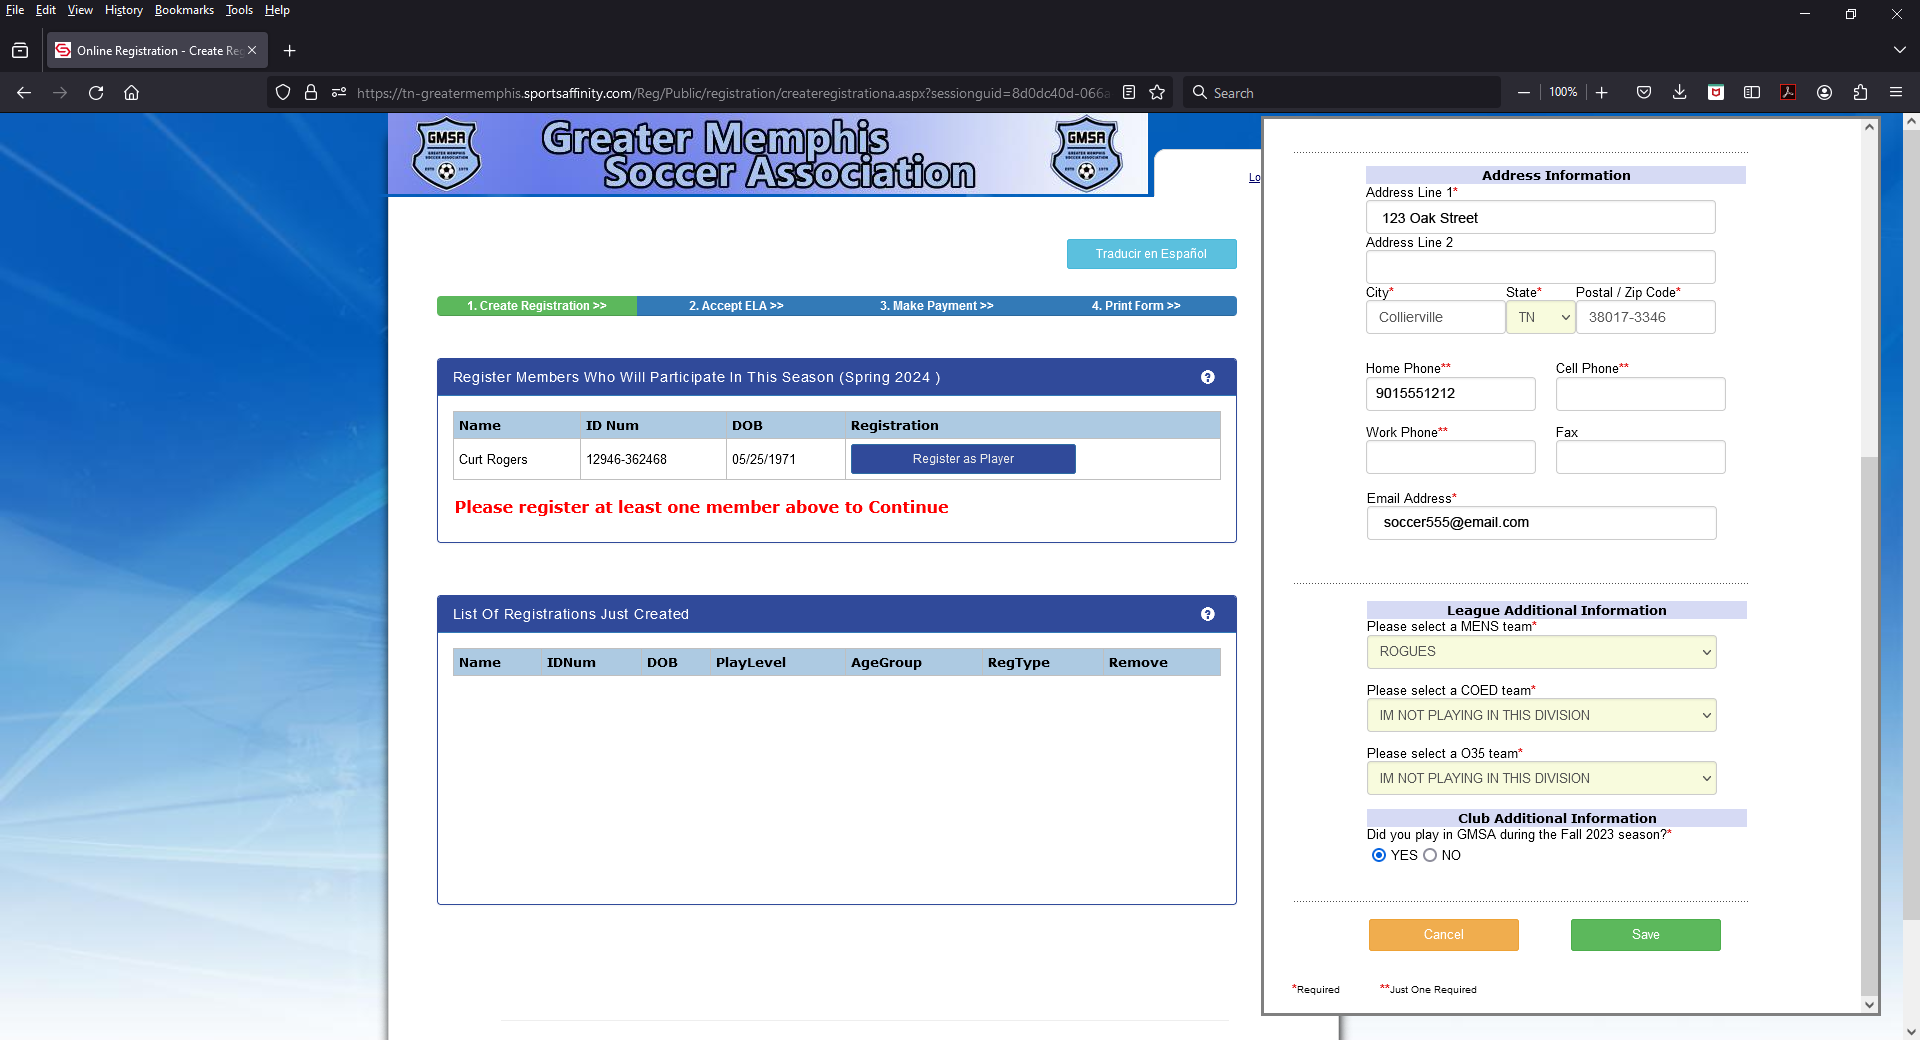1920x1040 pixels.
Task: Open site permissions icon in address bar
Action: (x=339, y=92)
